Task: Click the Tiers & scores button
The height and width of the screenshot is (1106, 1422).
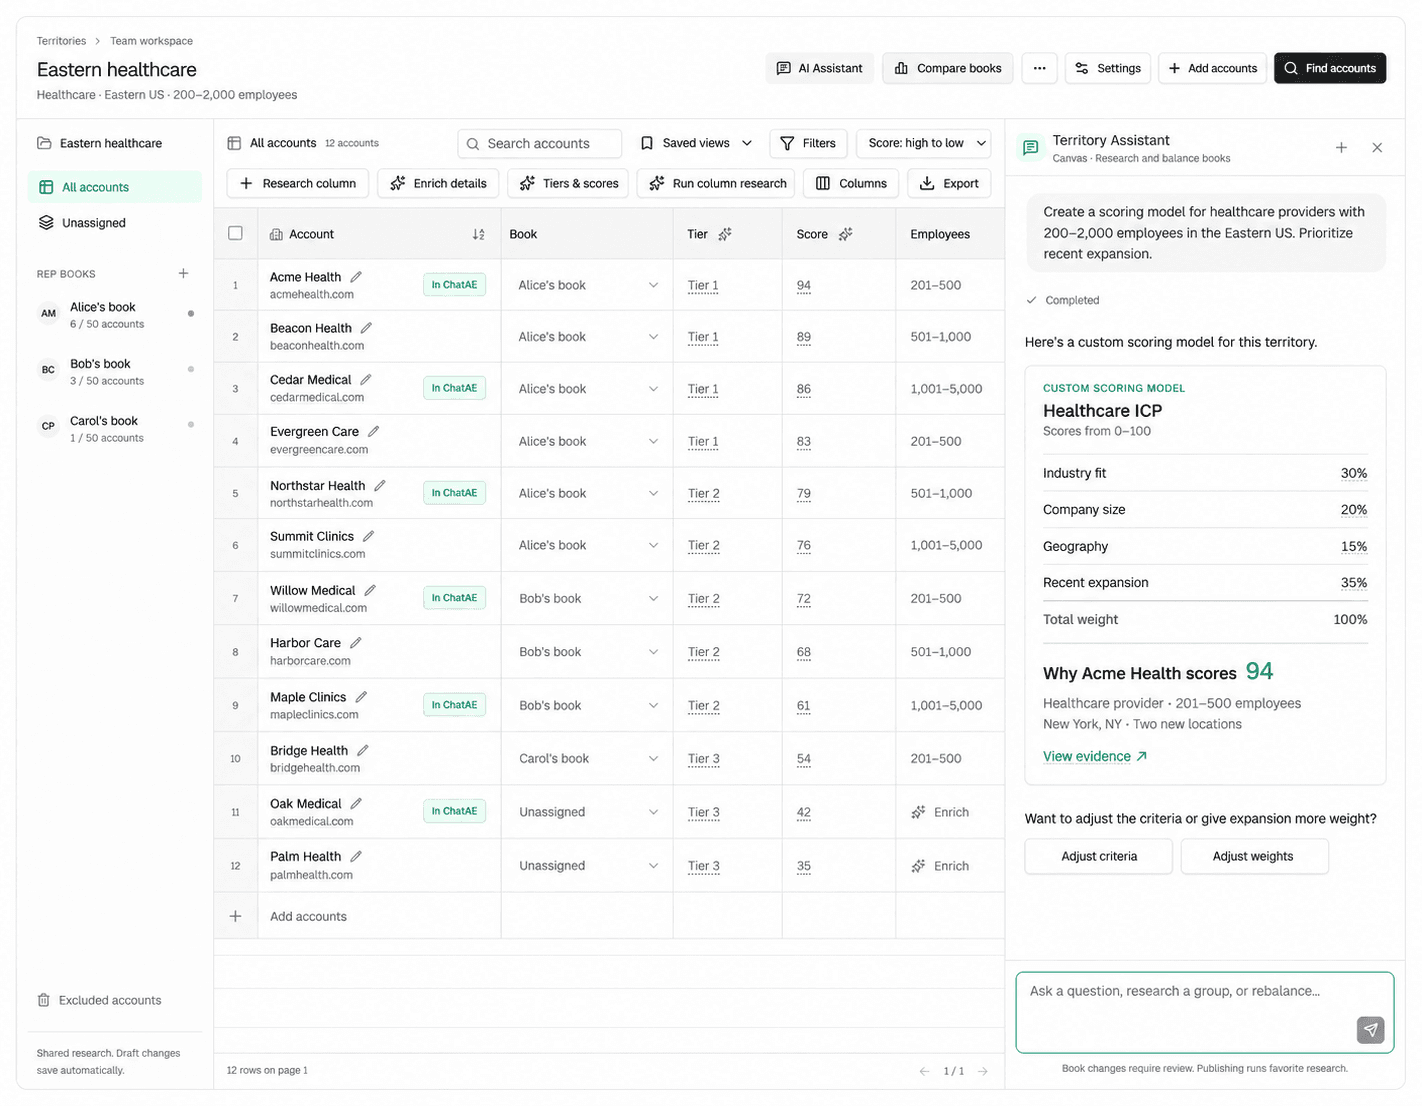Action: (569, 183)
